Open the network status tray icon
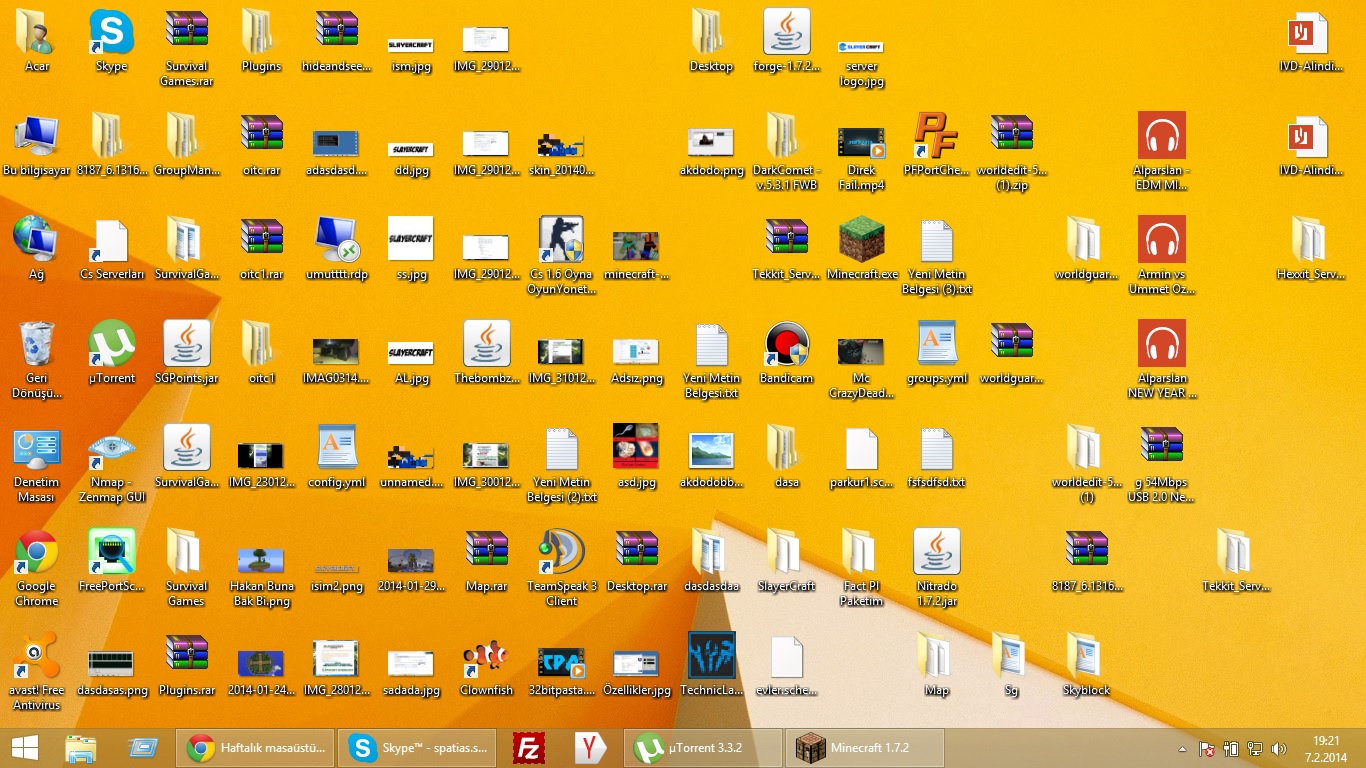Screen dimensions: 1366x768 (1254, 749)
